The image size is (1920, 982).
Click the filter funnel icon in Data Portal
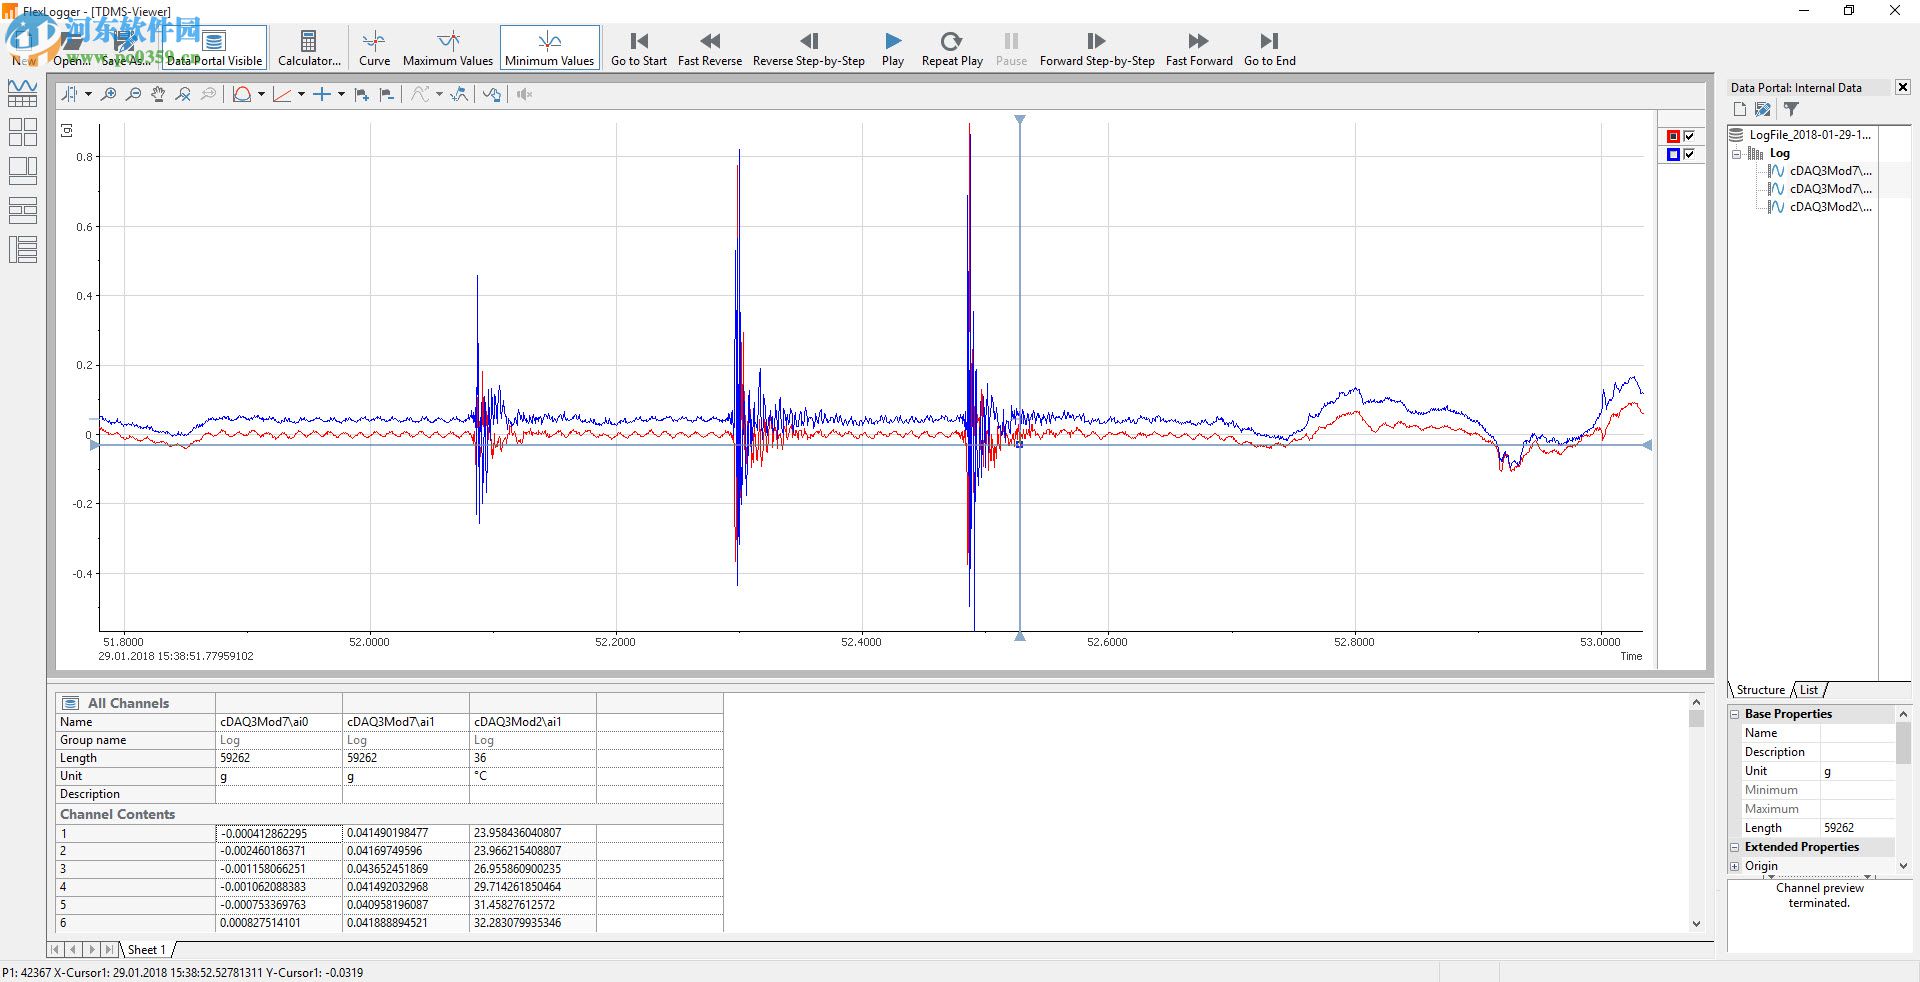click(x=1791, y=109)
